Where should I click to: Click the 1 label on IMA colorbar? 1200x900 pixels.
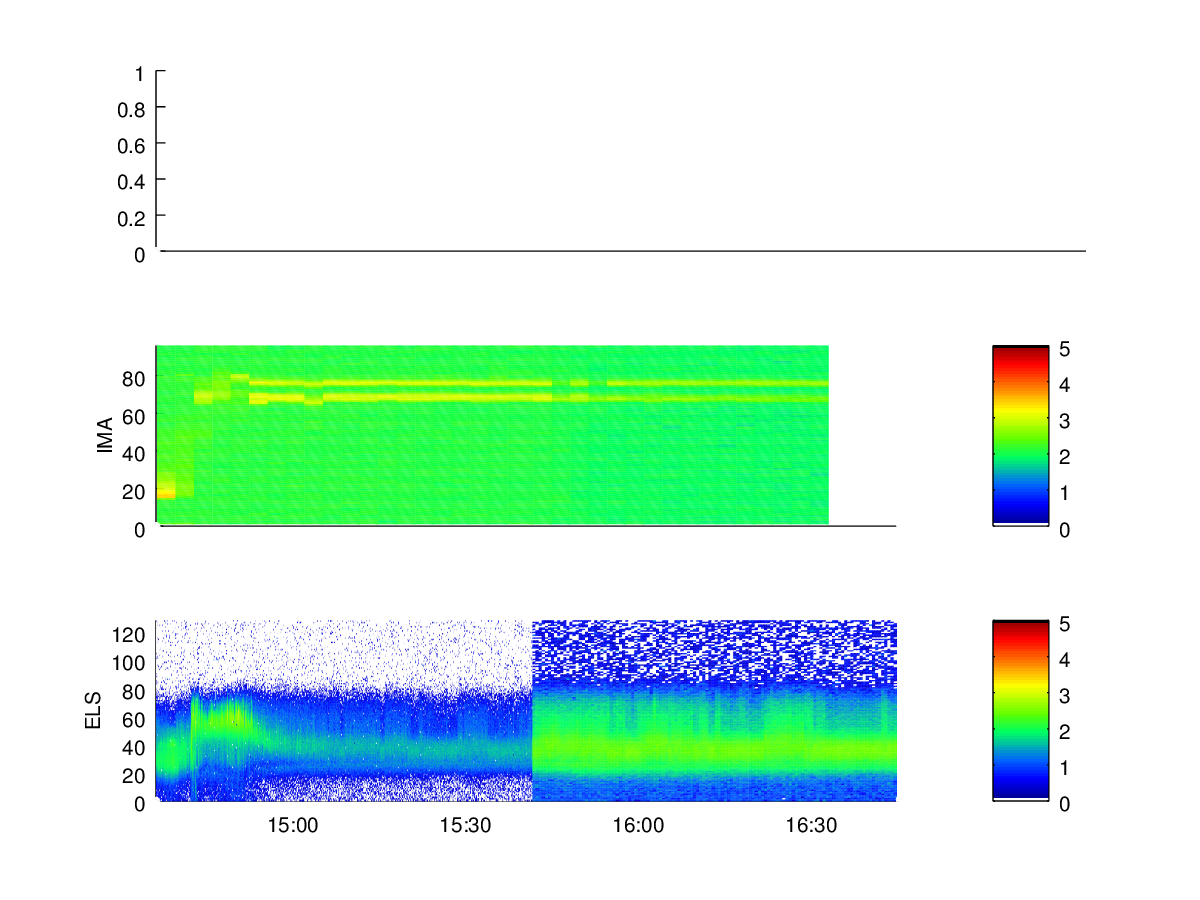(x=1065, y=493)
